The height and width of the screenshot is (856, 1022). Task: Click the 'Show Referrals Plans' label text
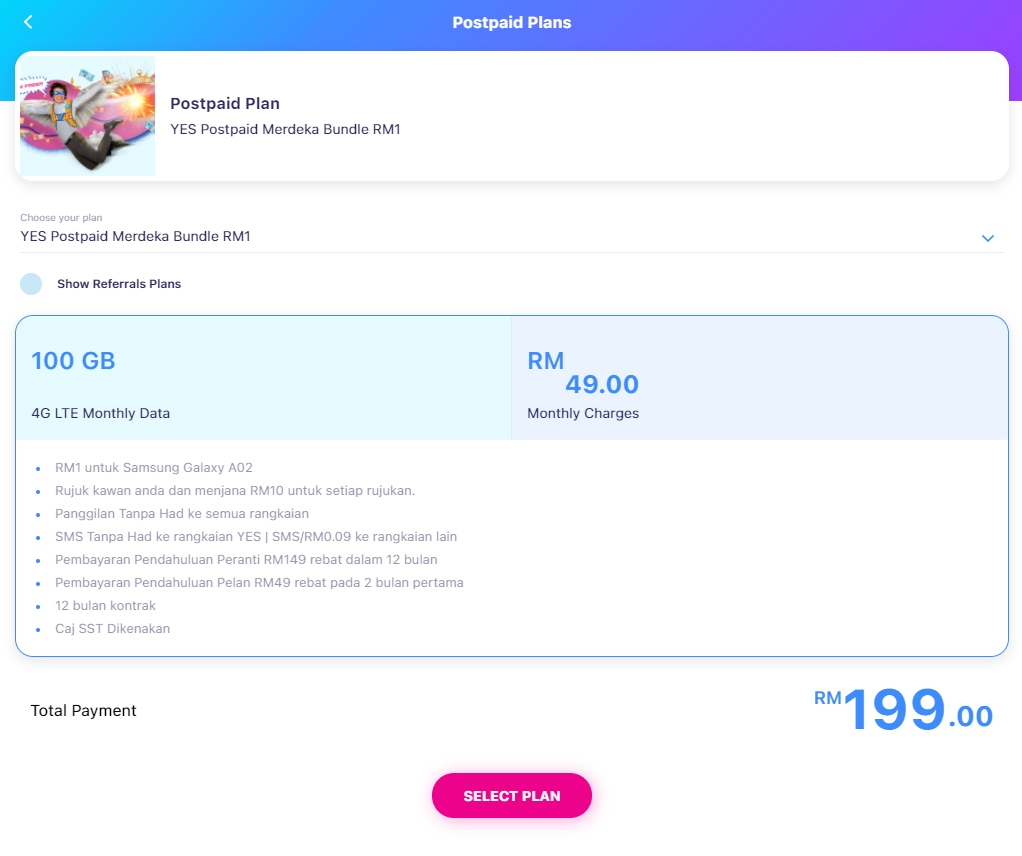point(119,284)
